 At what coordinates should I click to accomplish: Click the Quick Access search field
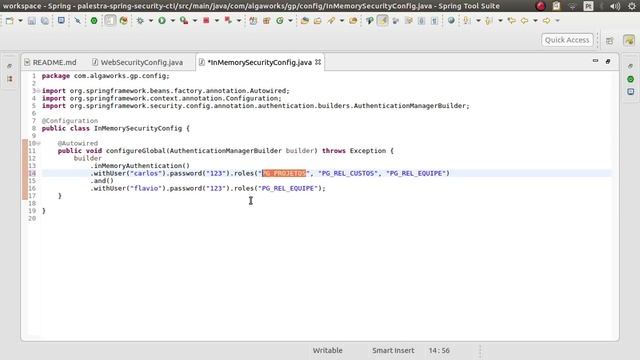click(567, 40)
